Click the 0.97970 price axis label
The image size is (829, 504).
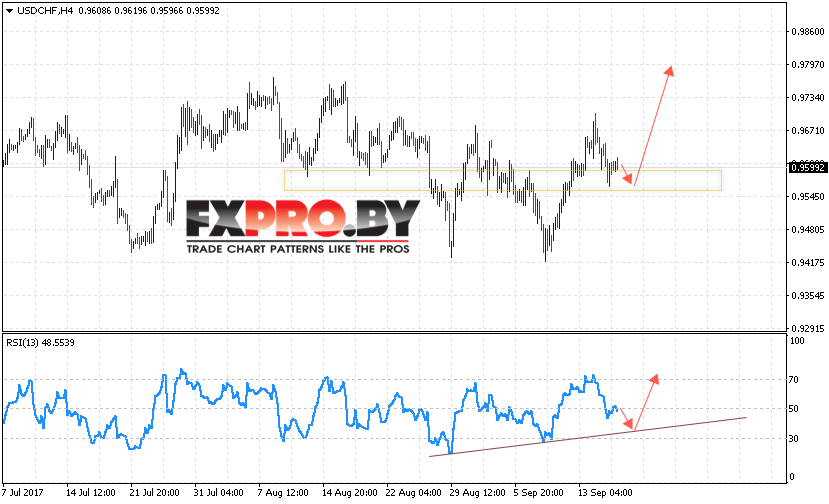tap(808, 65)
